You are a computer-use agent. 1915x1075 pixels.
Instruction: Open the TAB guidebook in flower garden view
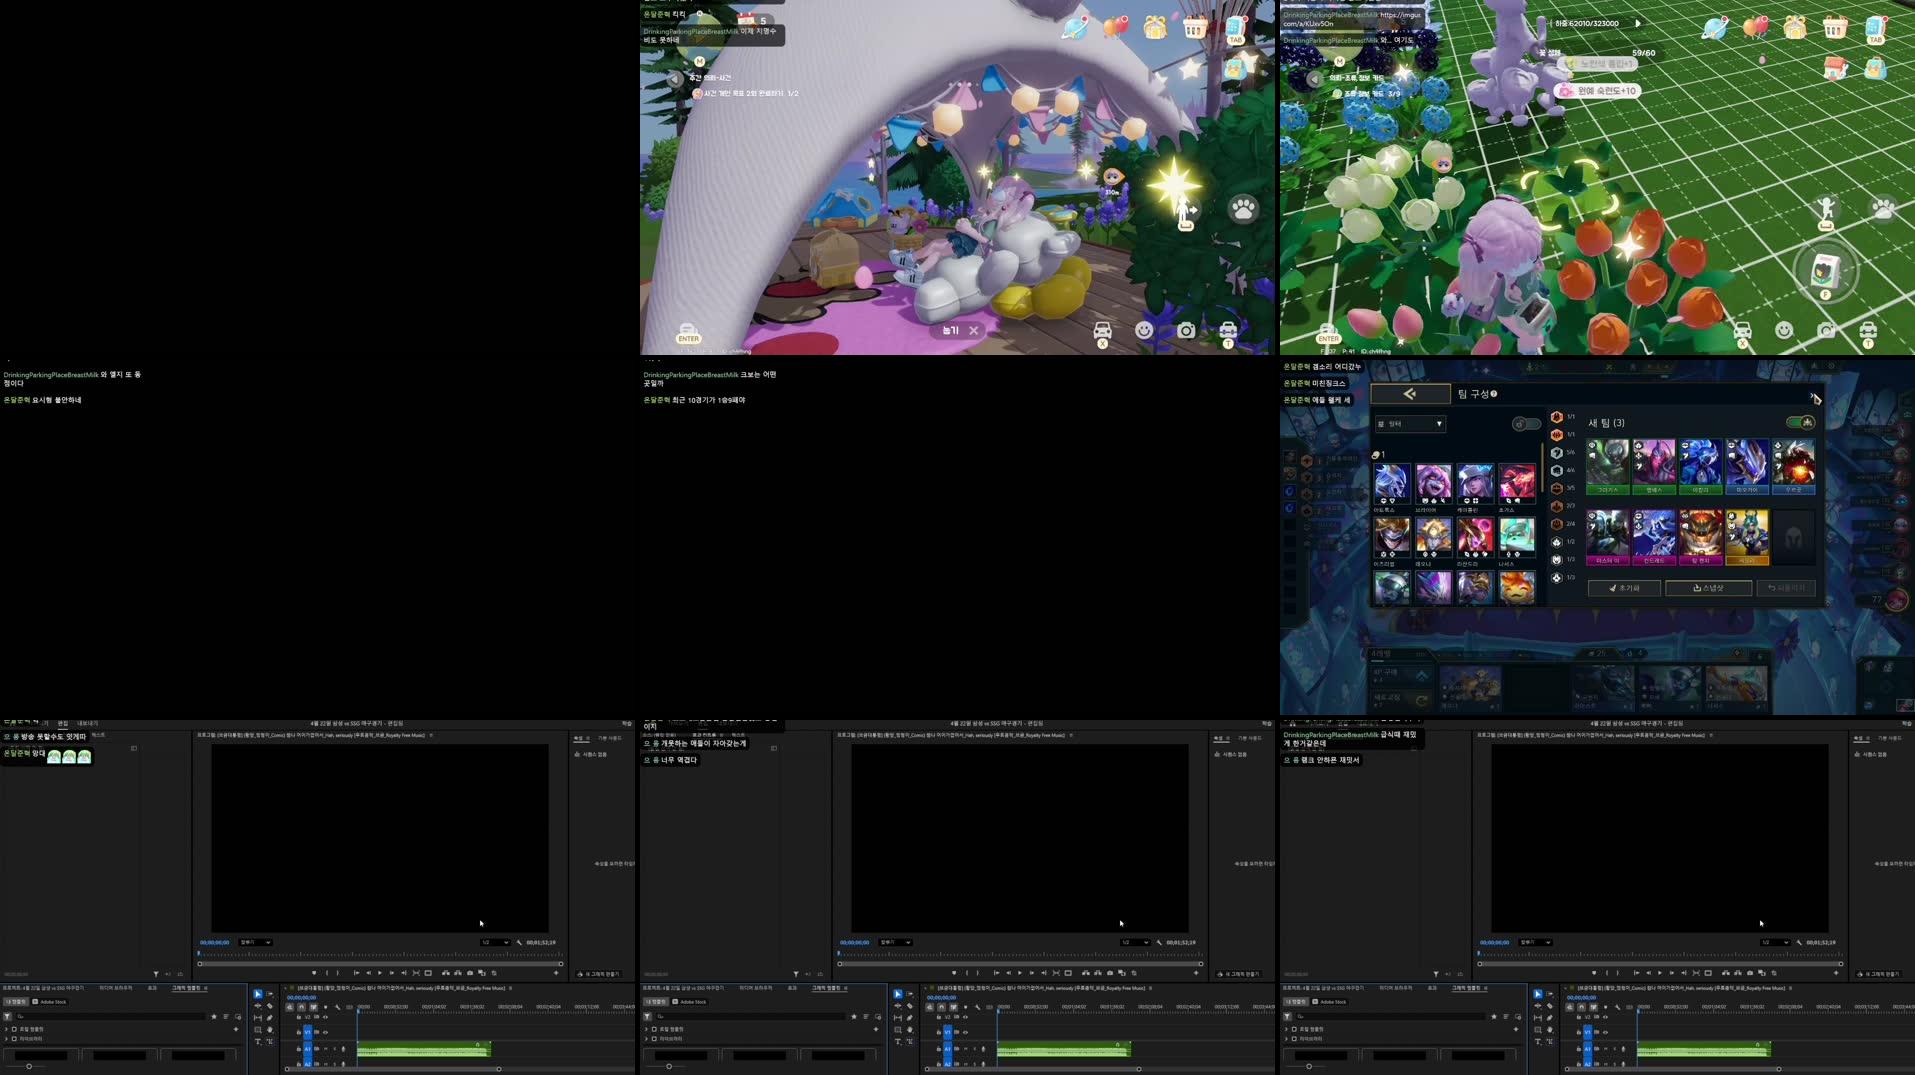point(1876,29)
